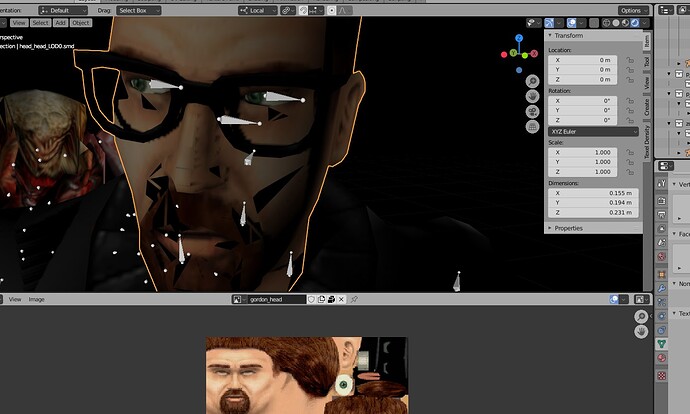The image size is (690, 414).
Task: Open the Particles properties tab icon
Action: click(x=661, y=302)
